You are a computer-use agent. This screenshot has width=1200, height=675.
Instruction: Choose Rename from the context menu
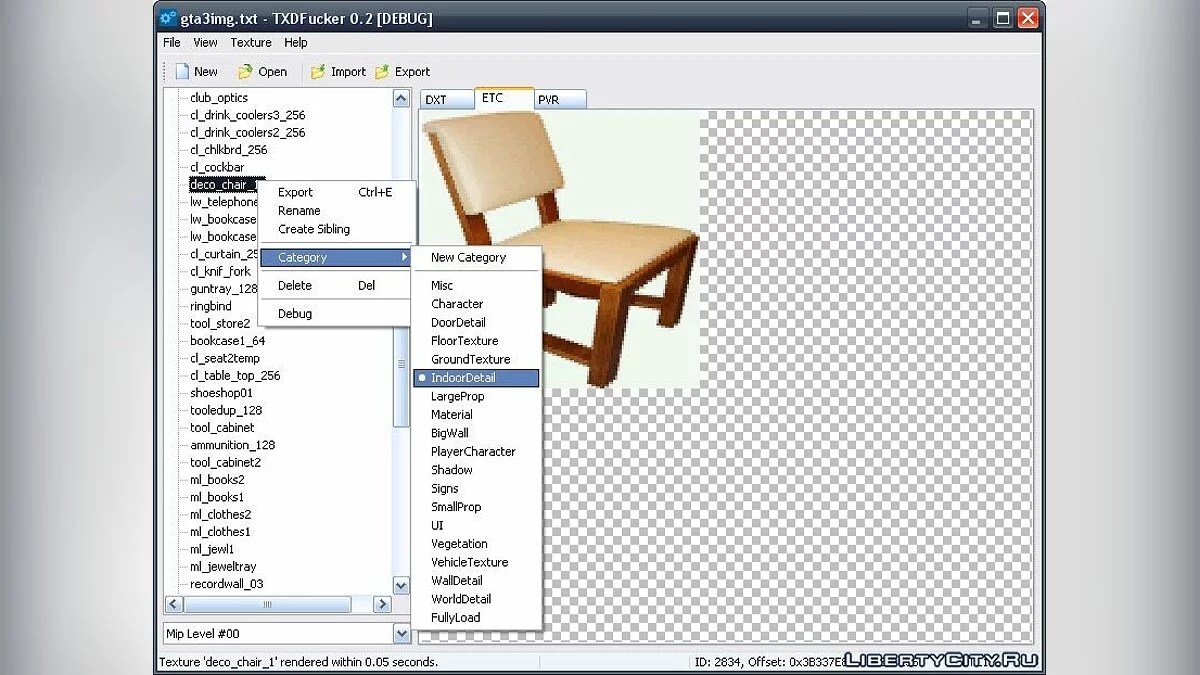[299, 211]
